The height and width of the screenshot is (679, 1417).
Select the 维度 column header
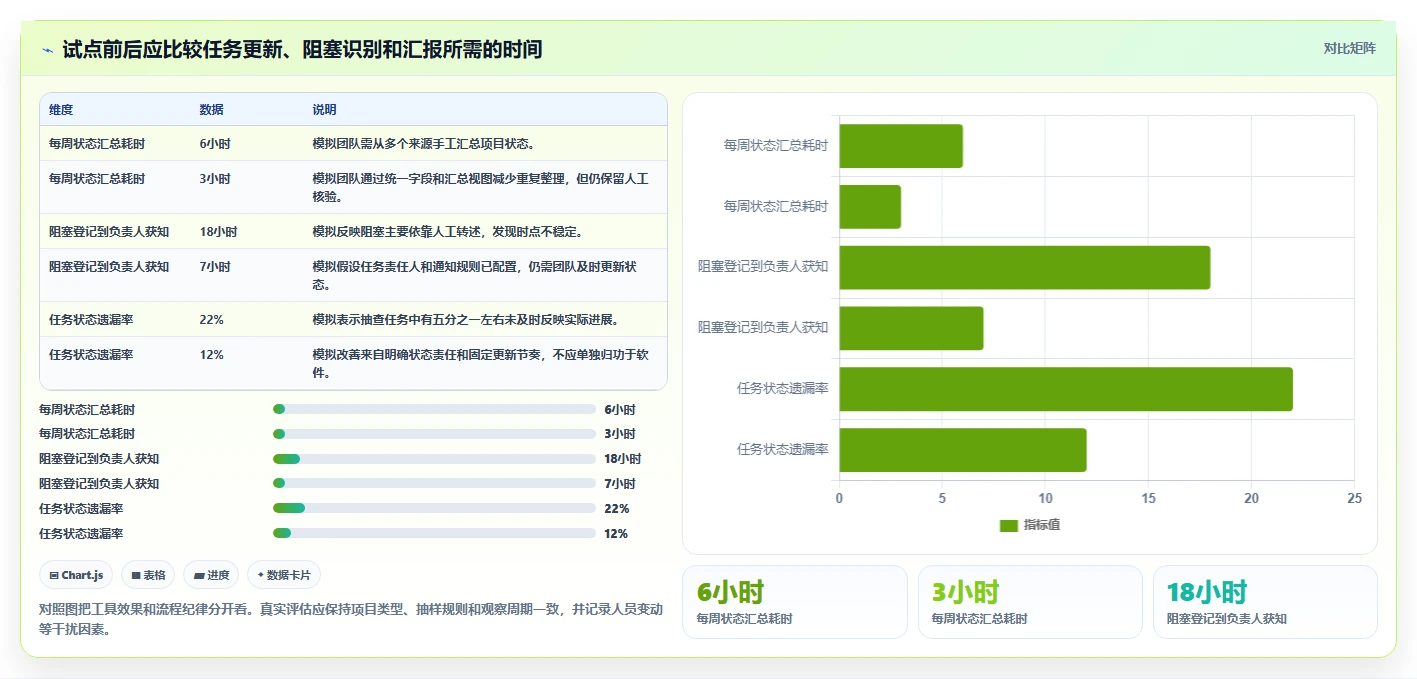click(61, 110)
